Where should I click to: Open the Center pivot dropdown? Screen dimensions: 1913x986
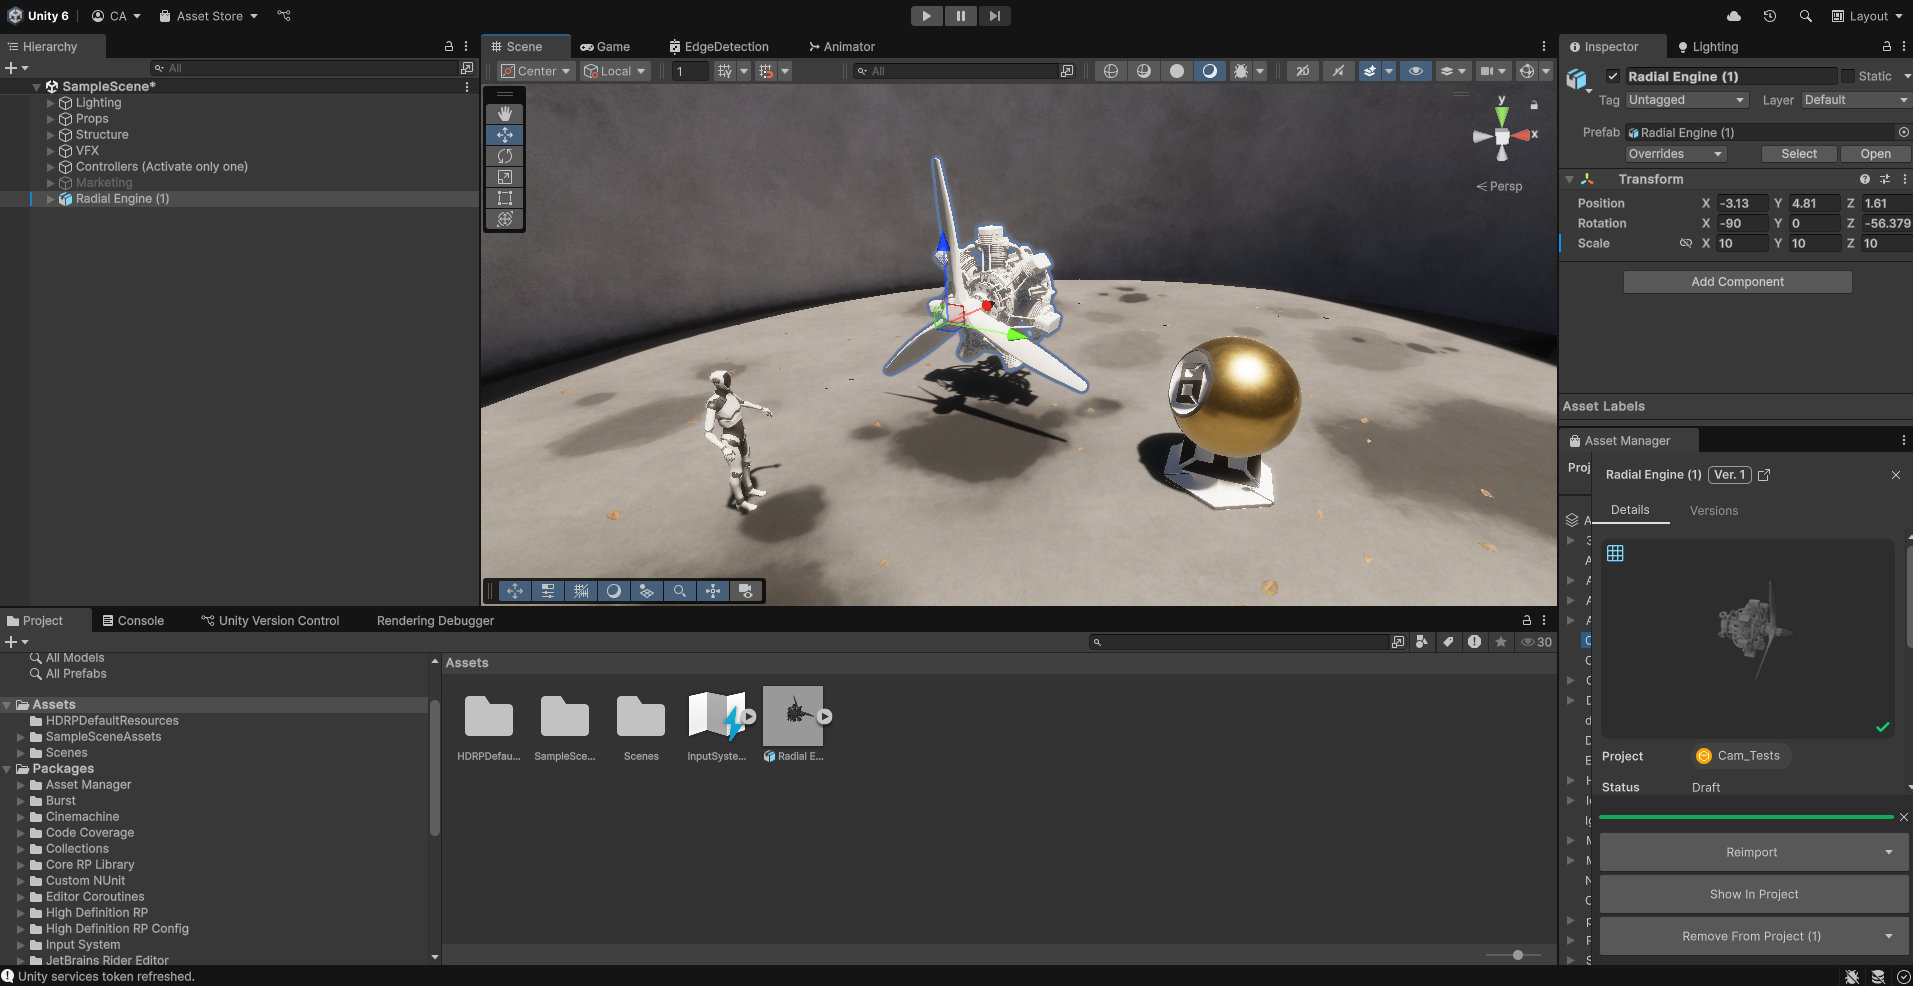(536, 71)
